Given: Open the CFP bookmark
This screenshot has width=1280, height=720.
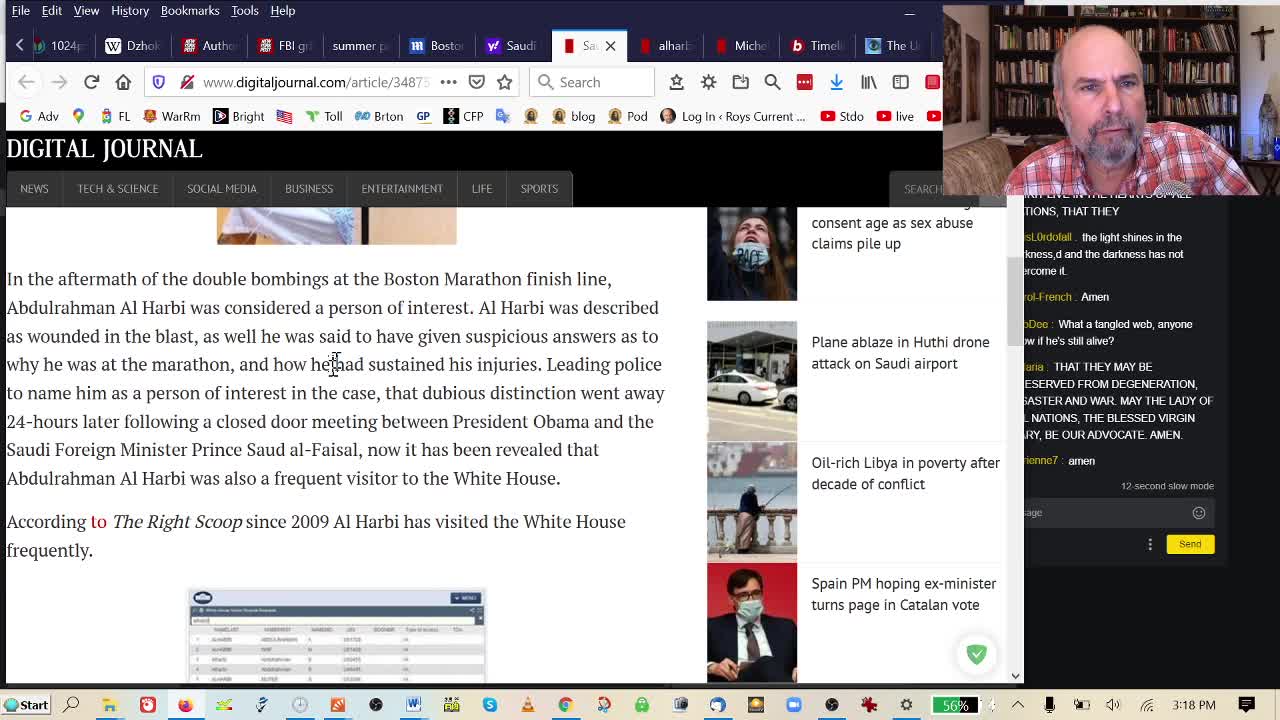Looking at the screenshot, I should tap(463, 116).
